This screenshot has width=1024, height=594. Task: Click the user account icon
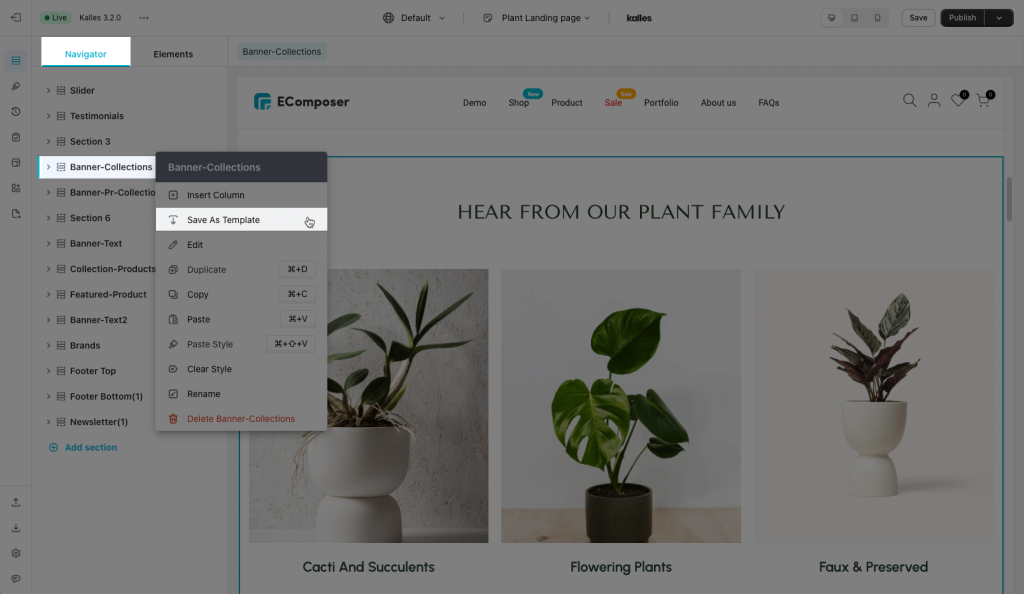click(934, 101)
